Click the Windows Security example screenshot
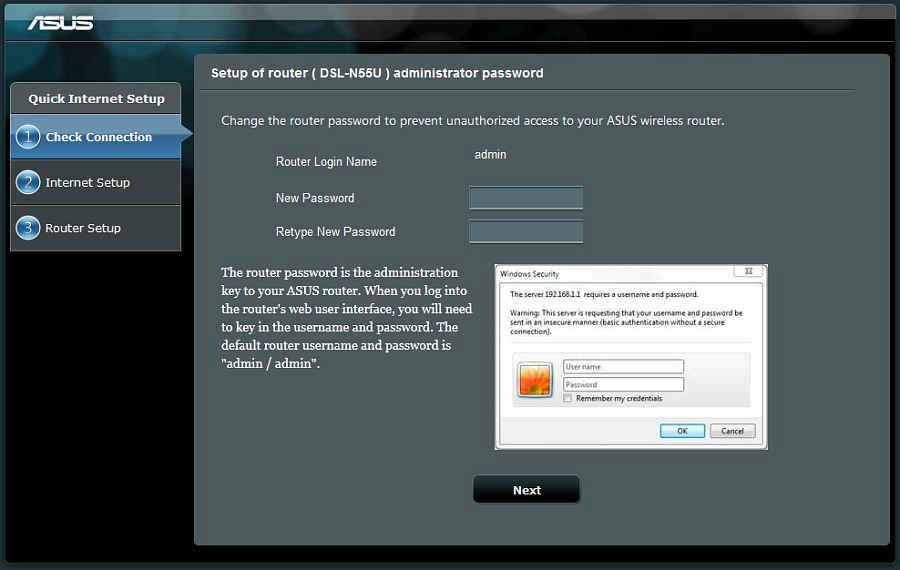Image resolution: width=900 pixels, height=570 pixels. click(631, 356)
